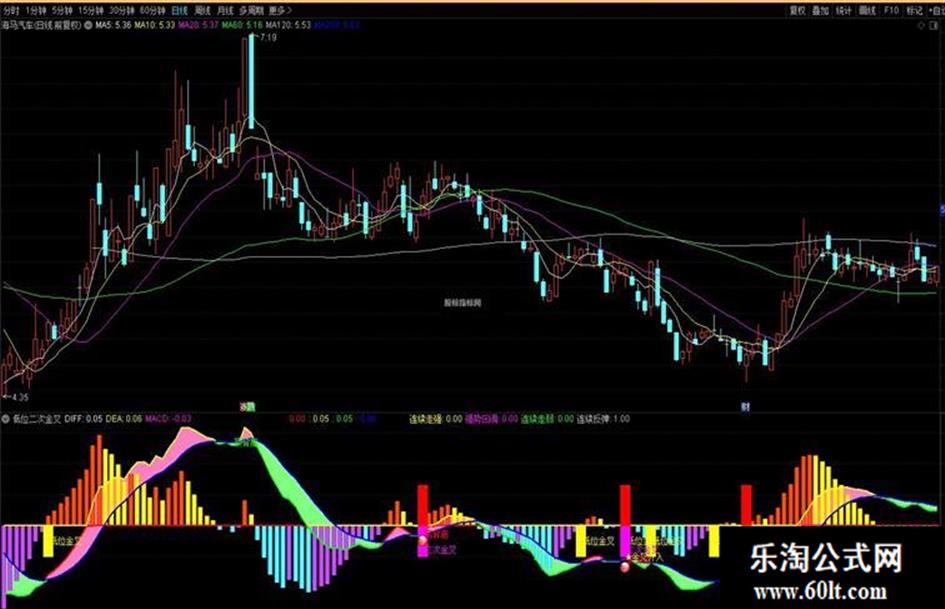This screenshot has height=609, width=945.
Task: Select the 5分钟 timeframe
Action: 61,10
